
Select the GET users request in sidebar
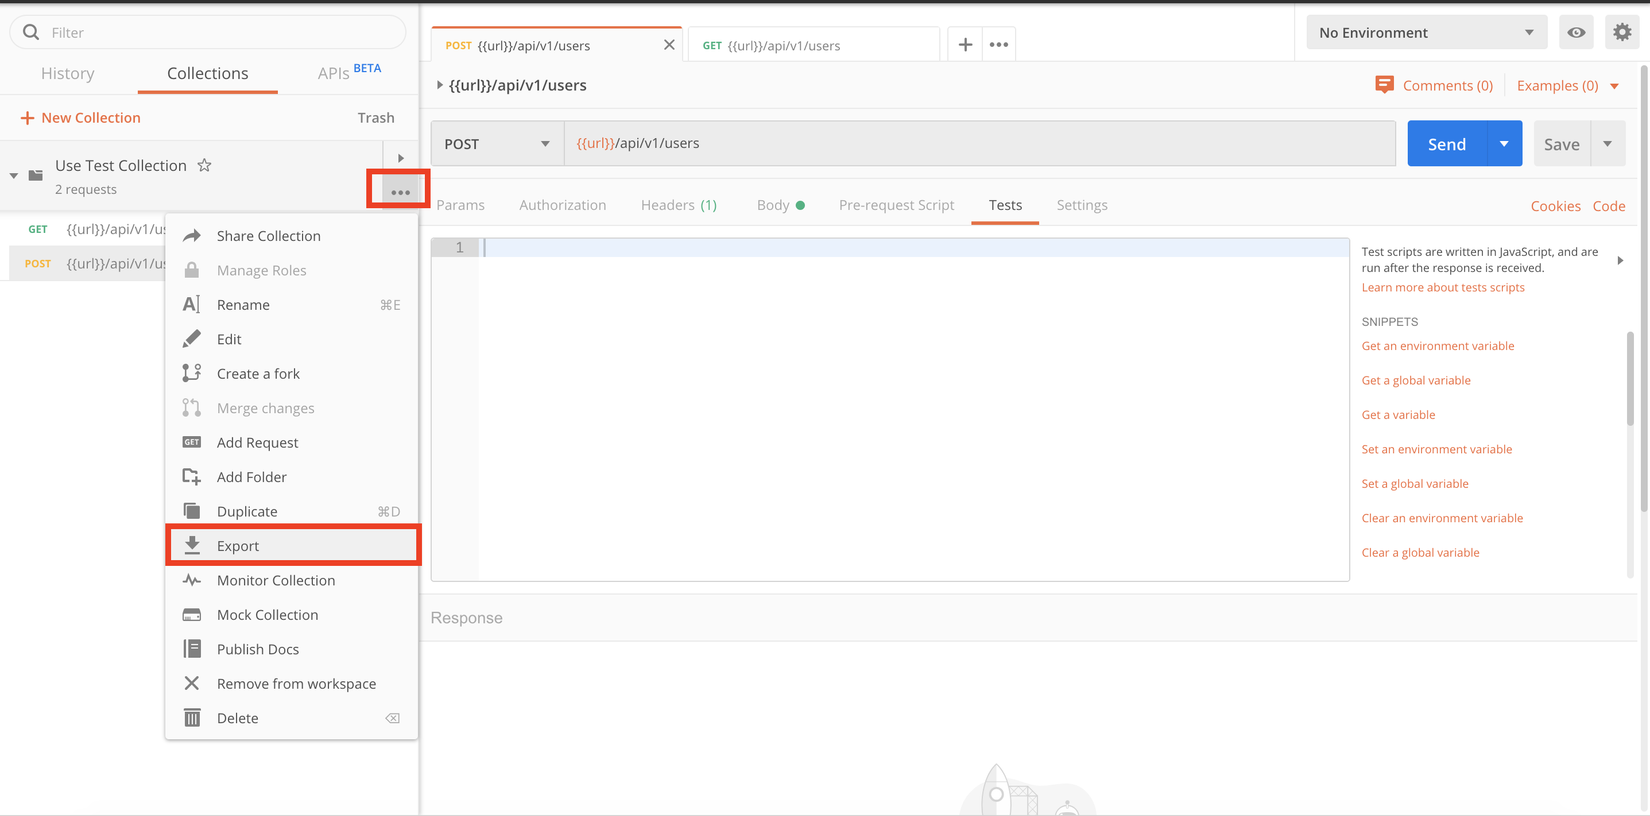[87, 229]
